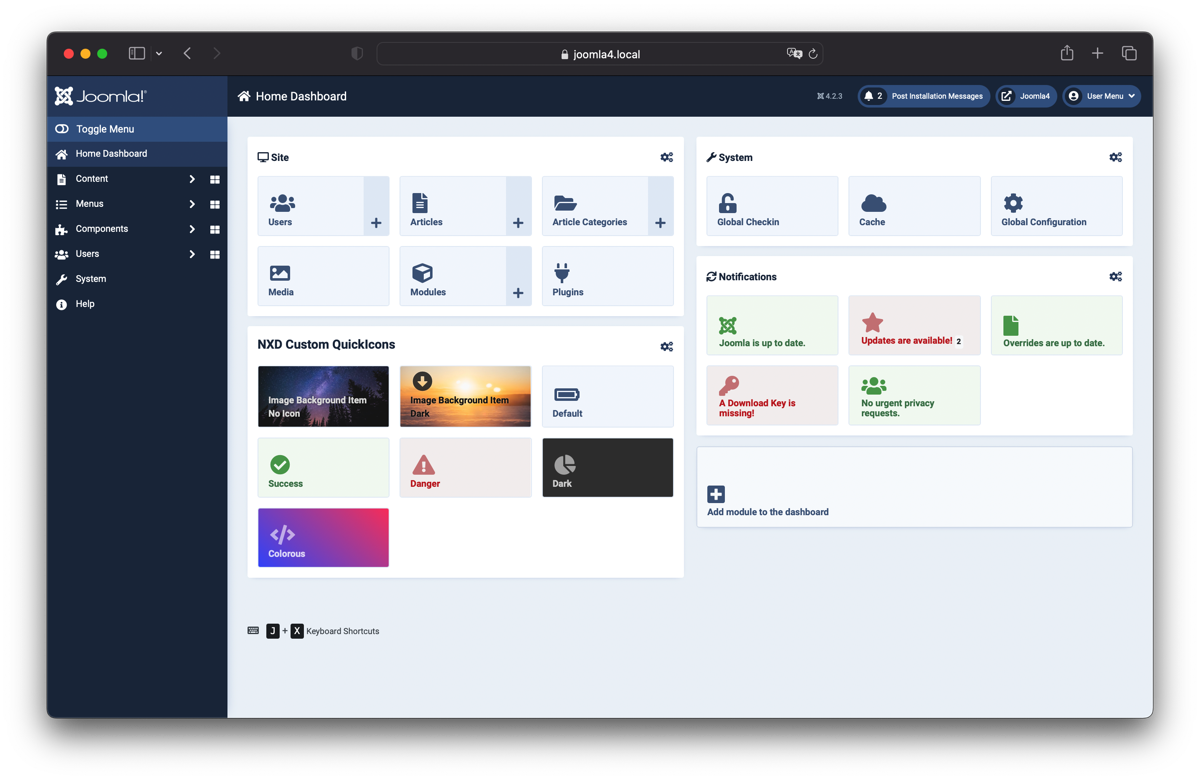The width and height of the screenshot is (1200, 780).
Task: Open browser share menu
Action: 1067,53
